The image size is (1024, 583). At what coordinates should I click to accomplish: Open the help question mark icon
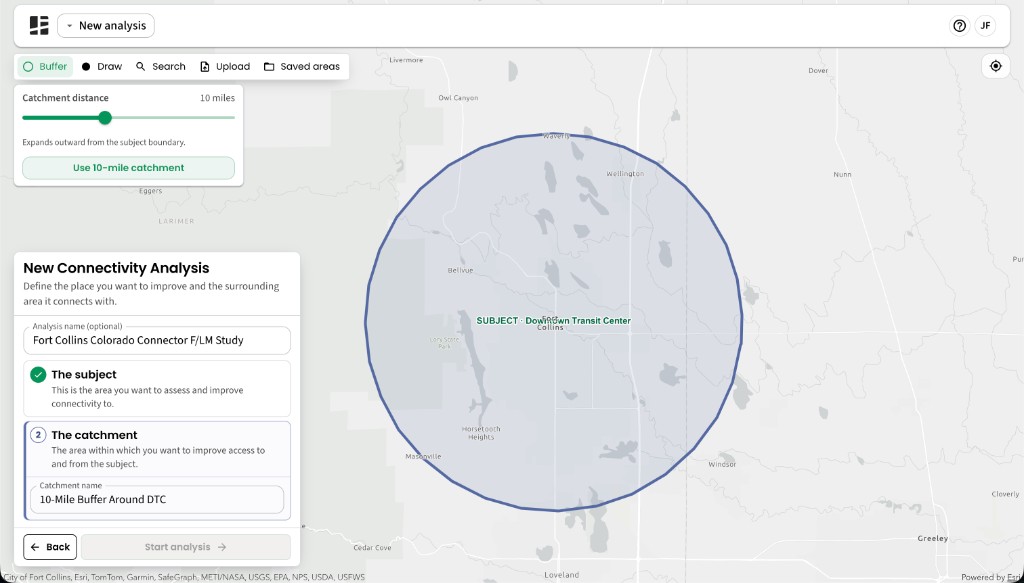coord(959,25)
